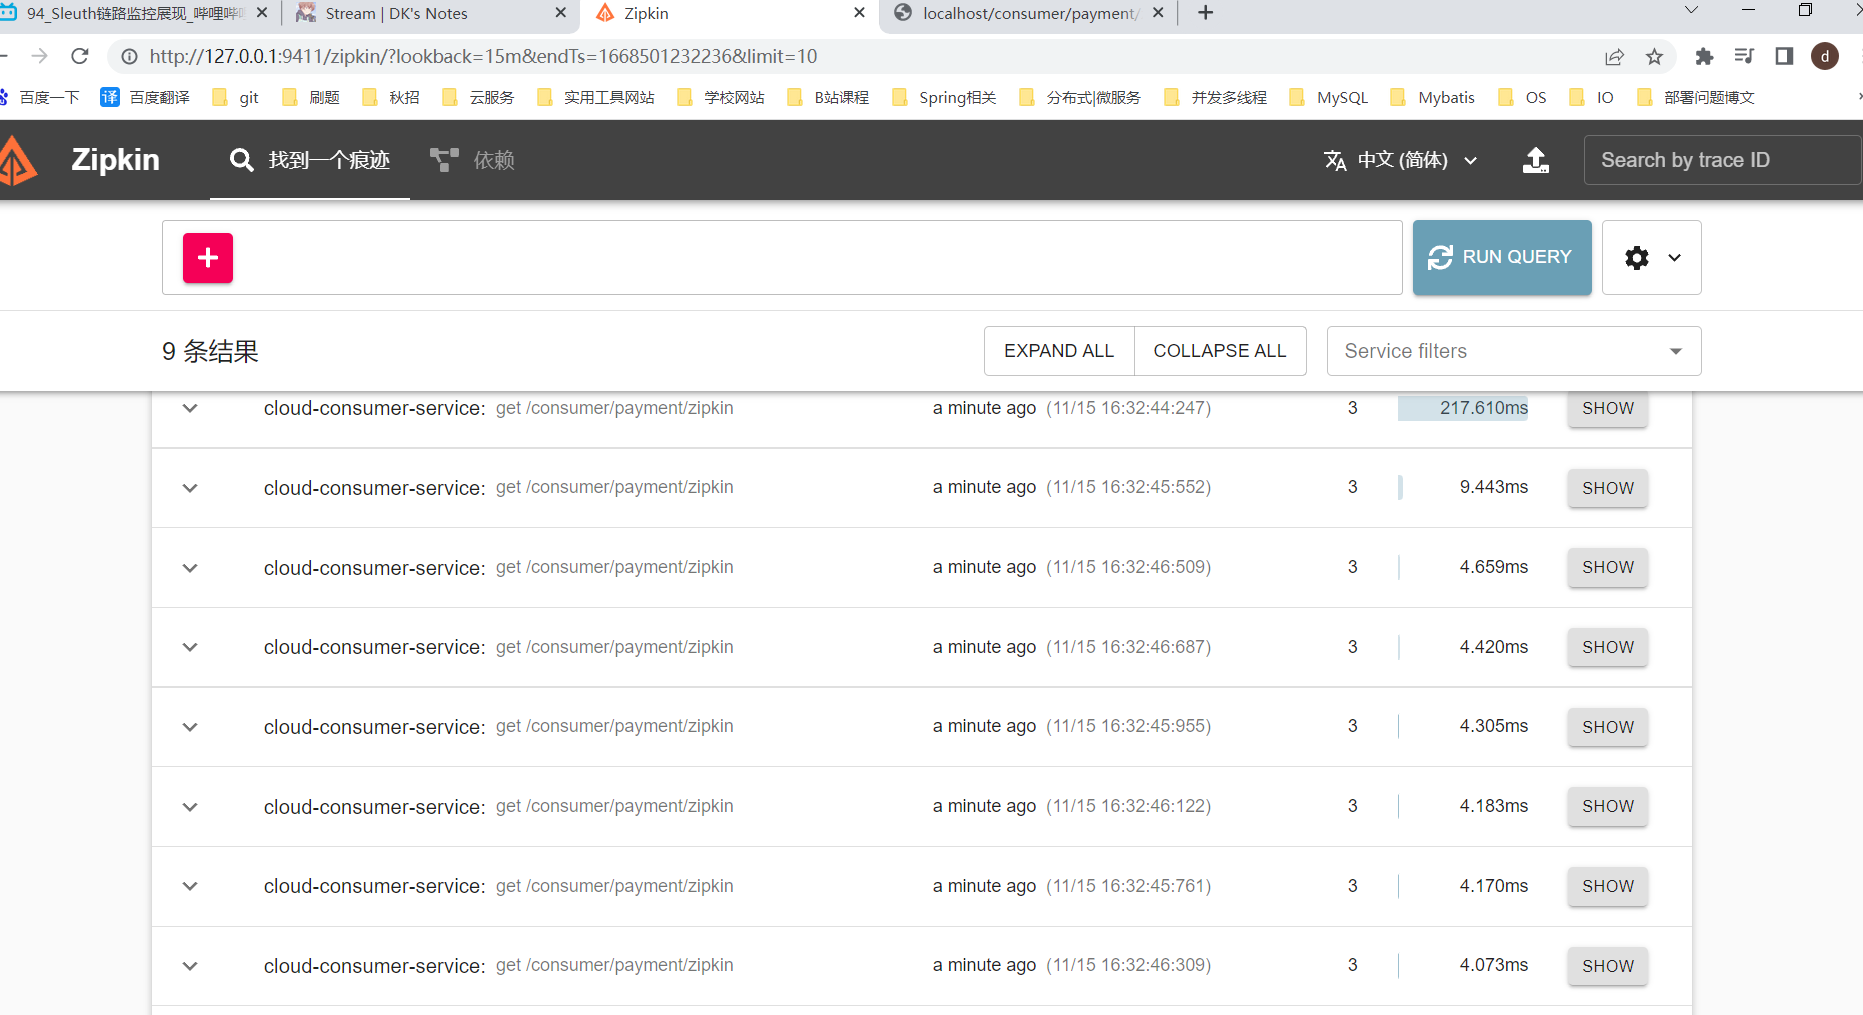Click the translate language icon
The width and height of the screenshot is (1863, 1015).
(1335, 160)
